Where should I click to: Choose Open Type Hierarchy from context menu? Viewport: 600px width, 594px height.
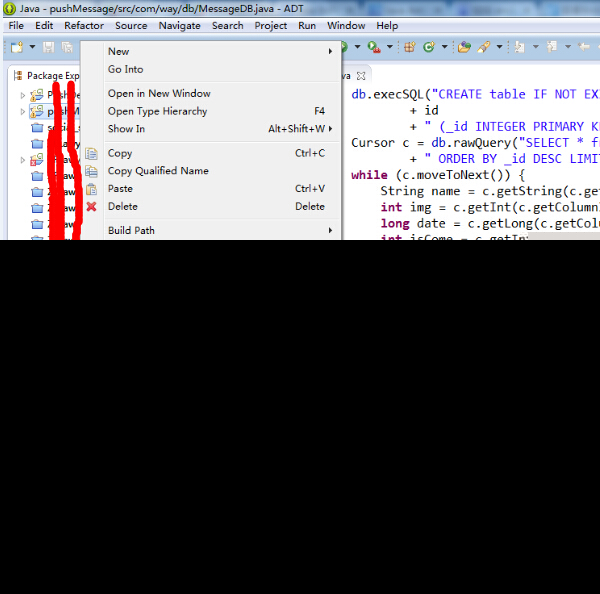pos(157,111)
